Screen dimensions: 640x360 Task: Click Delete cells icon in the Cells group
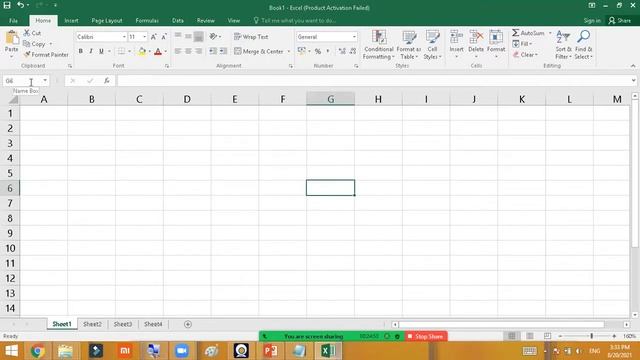(x=476, y=38)
